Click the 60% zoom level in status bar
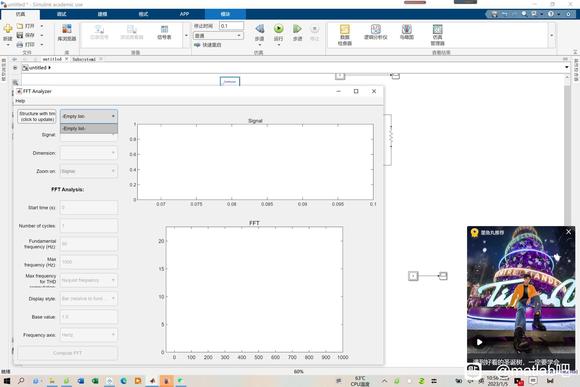This screenshot has width=580, height=387. click(299, 371)
